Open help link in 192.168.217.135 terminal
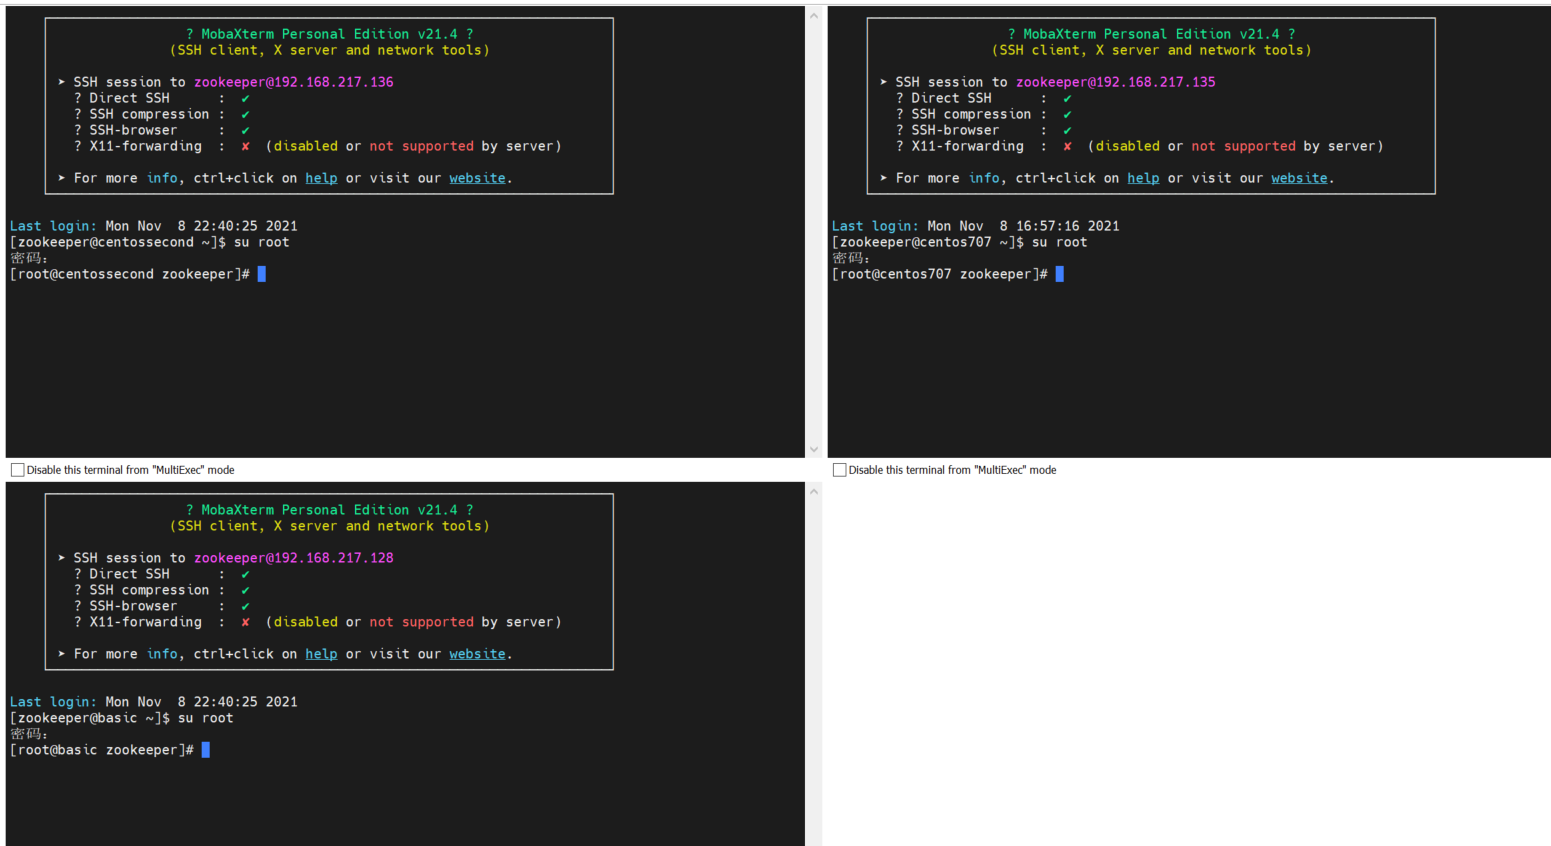Viewport: 1551px width, 846px height. (1143, 178)
